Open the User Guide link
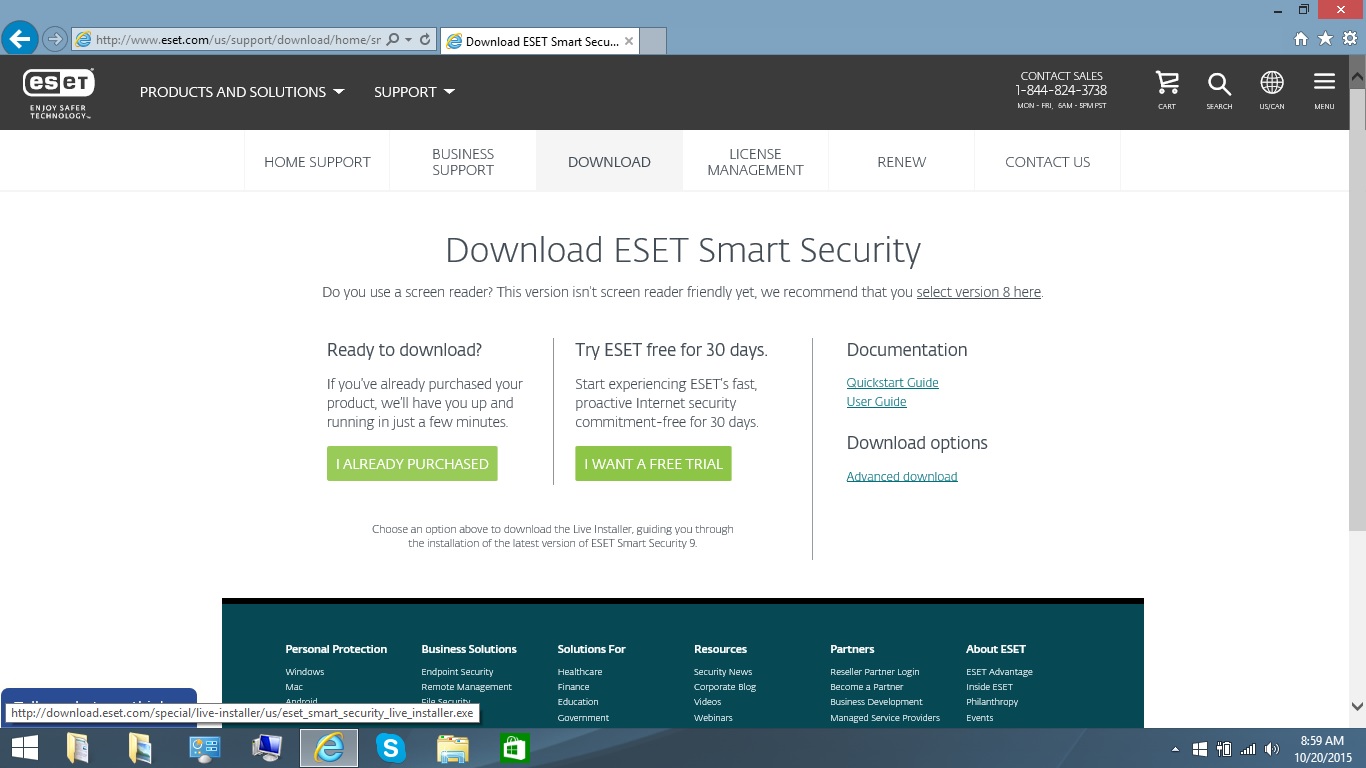This screenshot has width=1366, height=768. tap(876, 401)
